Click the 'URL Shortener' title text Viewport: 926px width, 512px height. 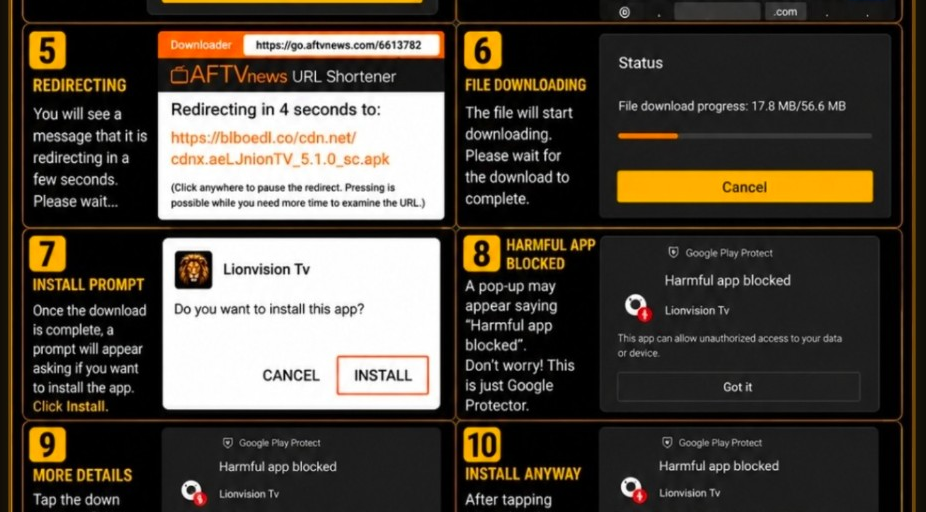(x=344, y=76)
